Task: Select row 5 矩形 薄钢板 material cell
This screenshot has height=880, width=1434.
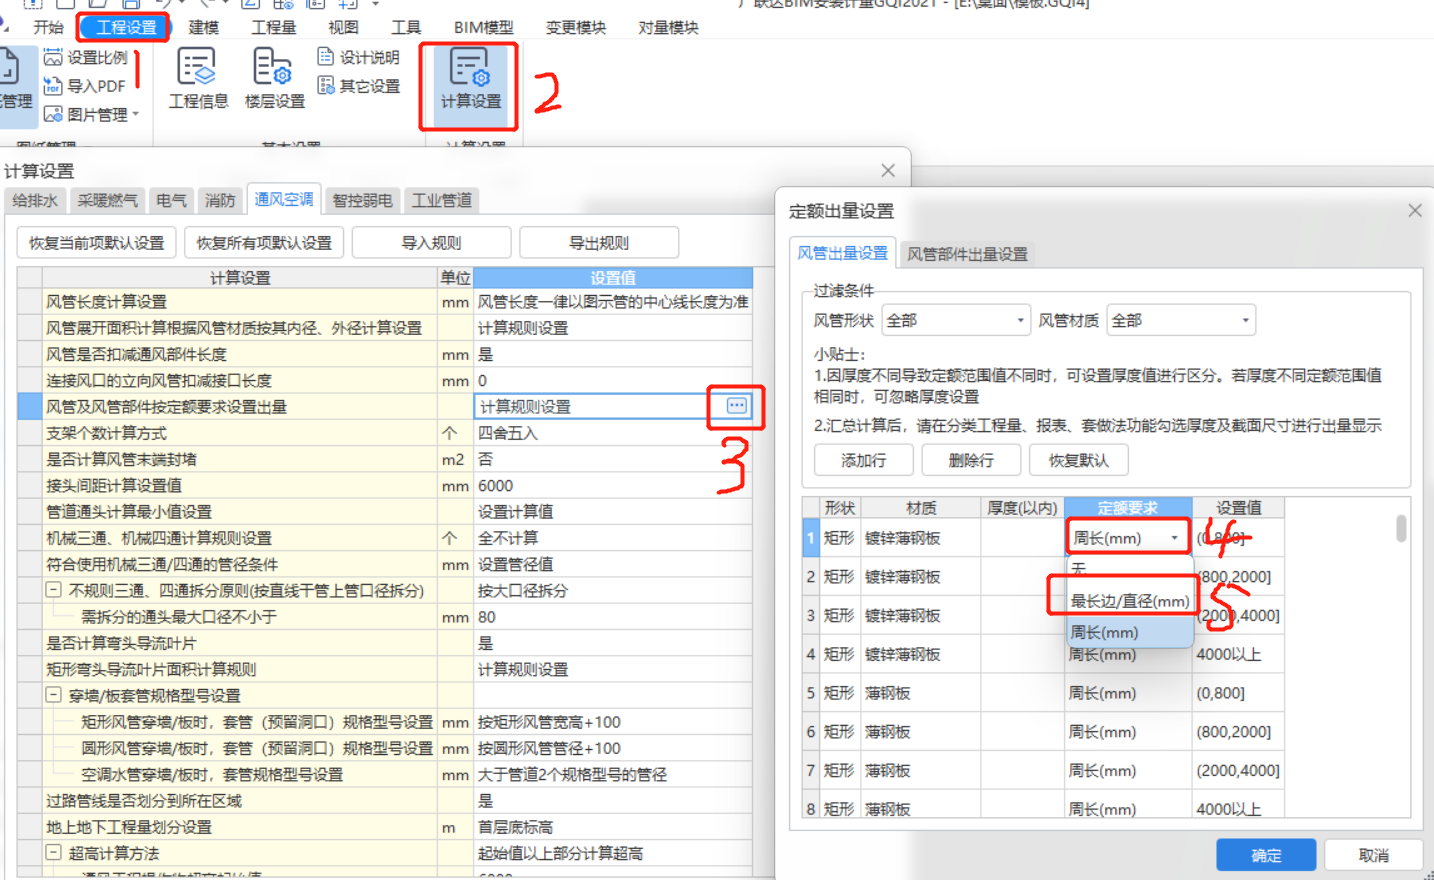Action: click(x=922, y=693)
